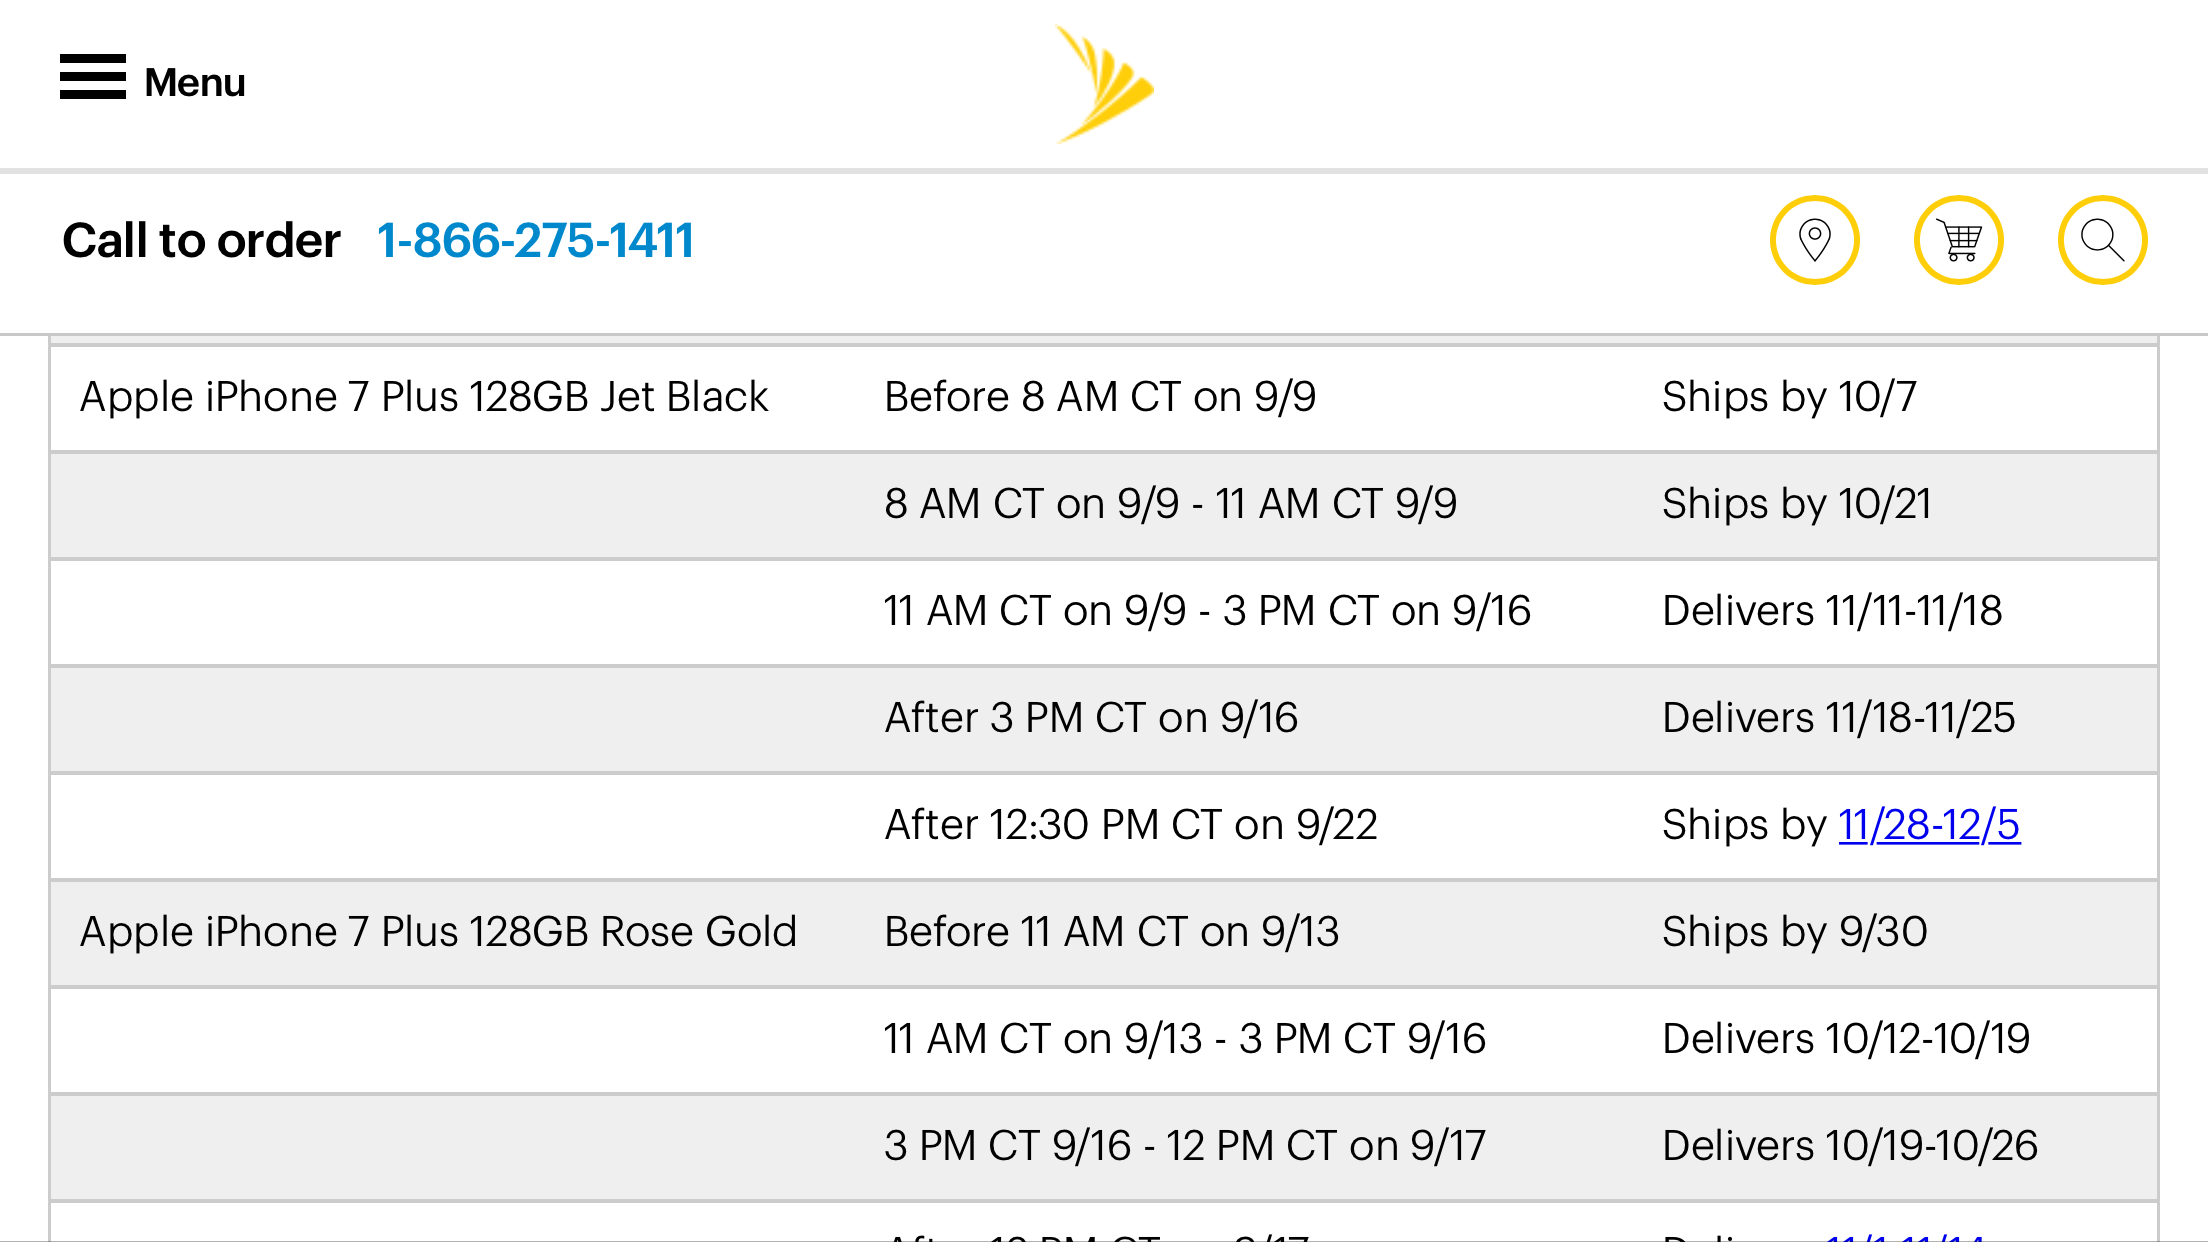This screenshot has height=1242, width=2208.
Task: Click After 12:30 PM CT on 9/22 cell
Action: pos(1131,825)
